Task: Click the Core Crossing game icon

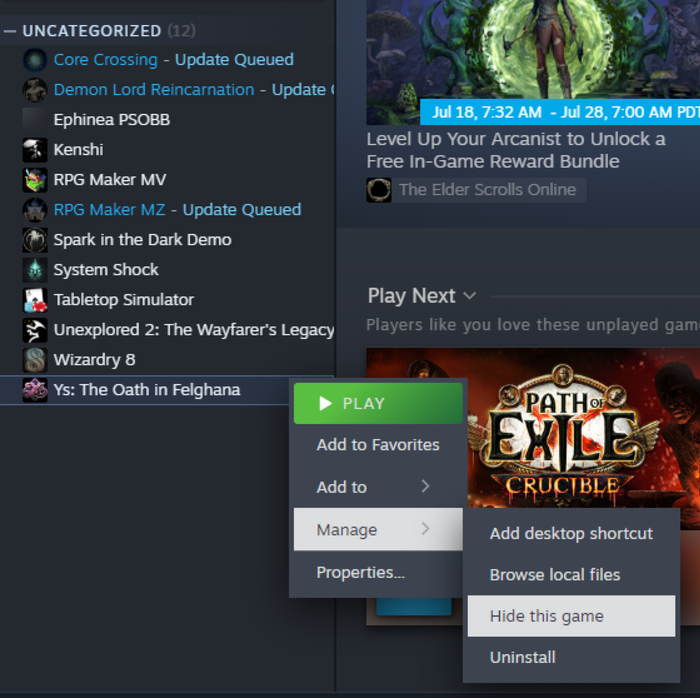Action: click(x=35, y=60)
